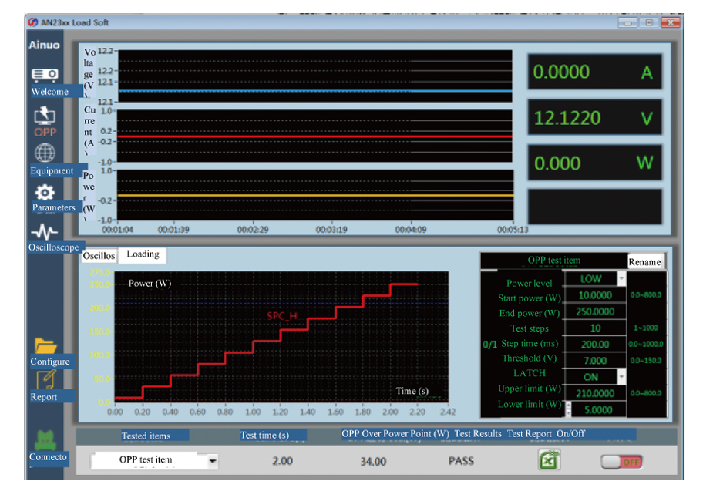Click the Rename button

tap(645, 262)
